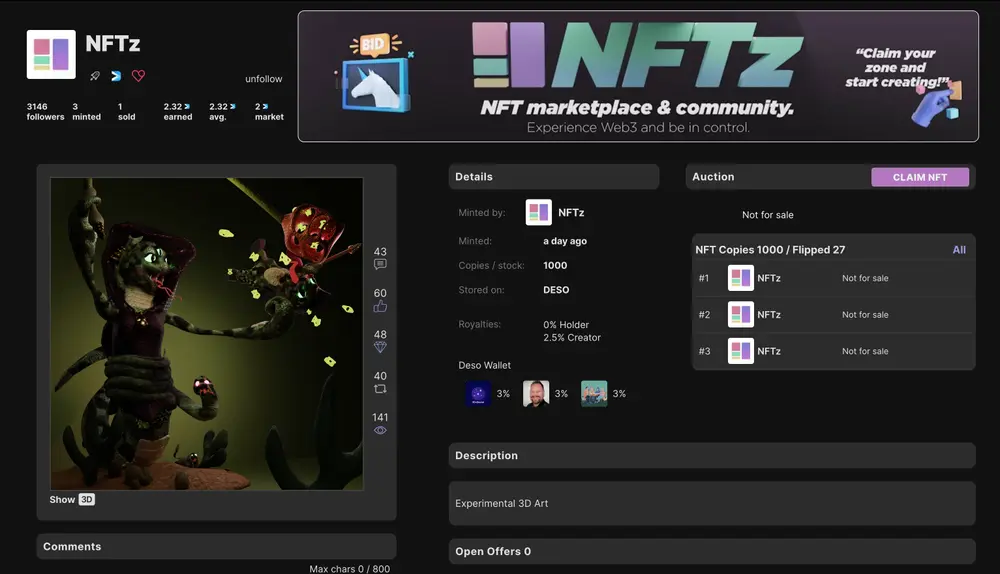
Task: Give a diamond using the diamond icon
Action: (380, 347)
